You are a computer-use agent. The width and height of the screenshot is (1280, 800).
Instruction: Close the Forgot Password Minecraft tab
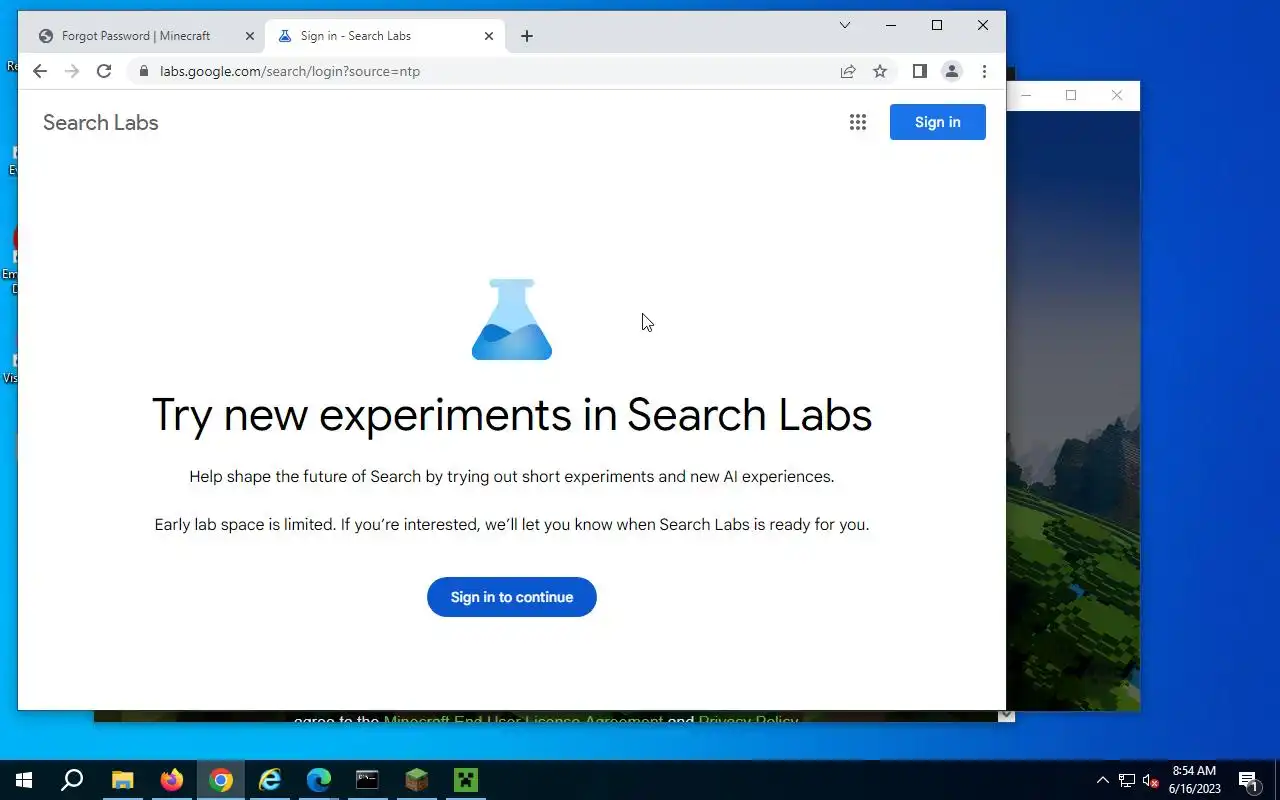[x=250, y=36]
